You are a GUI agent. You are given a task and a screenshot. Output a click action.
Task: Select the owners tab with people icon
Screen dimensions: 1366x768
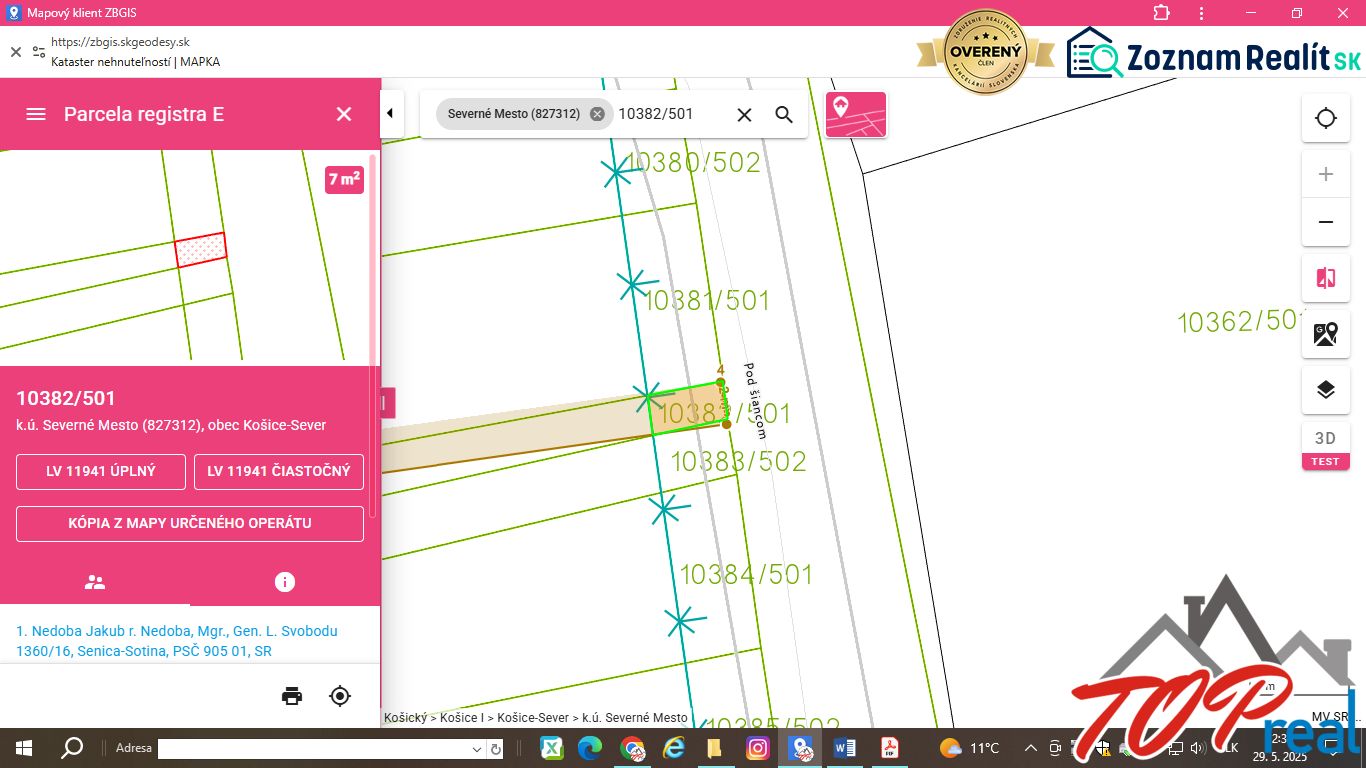pos(95,582)
